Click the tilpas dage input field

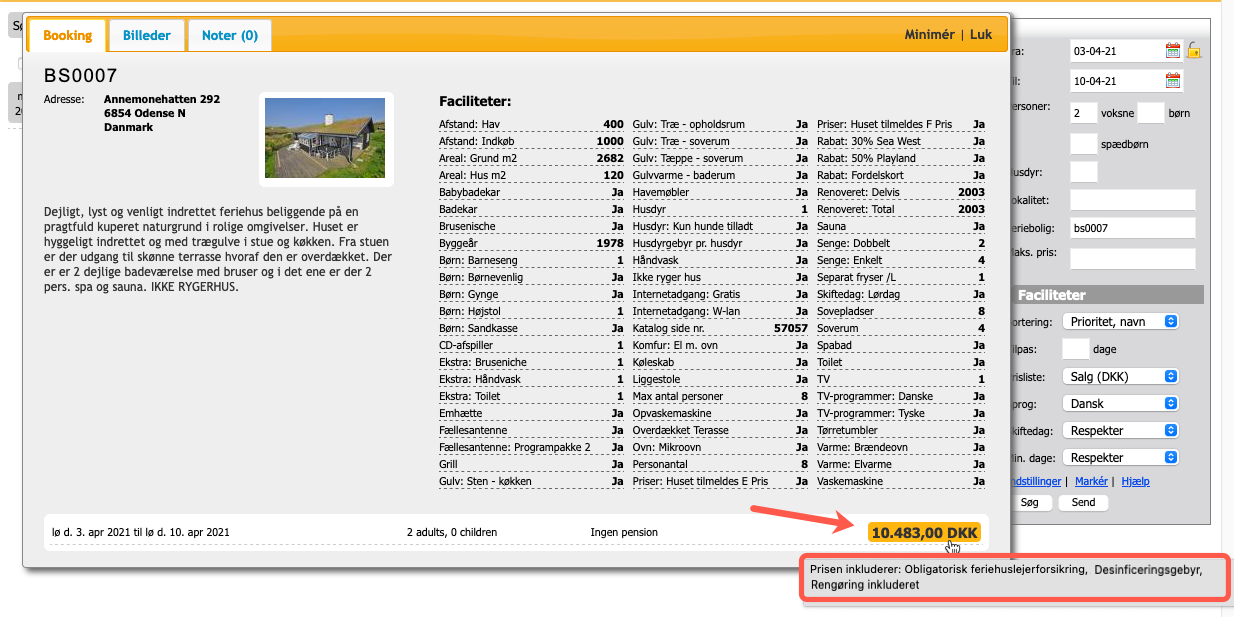(1075, 349)
